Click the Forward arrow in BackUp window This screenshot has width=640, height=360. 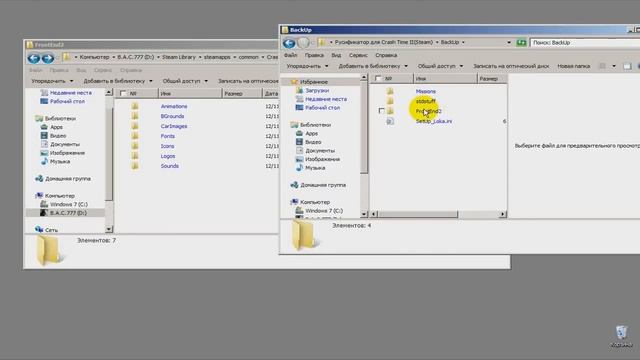tap(303, 42)
